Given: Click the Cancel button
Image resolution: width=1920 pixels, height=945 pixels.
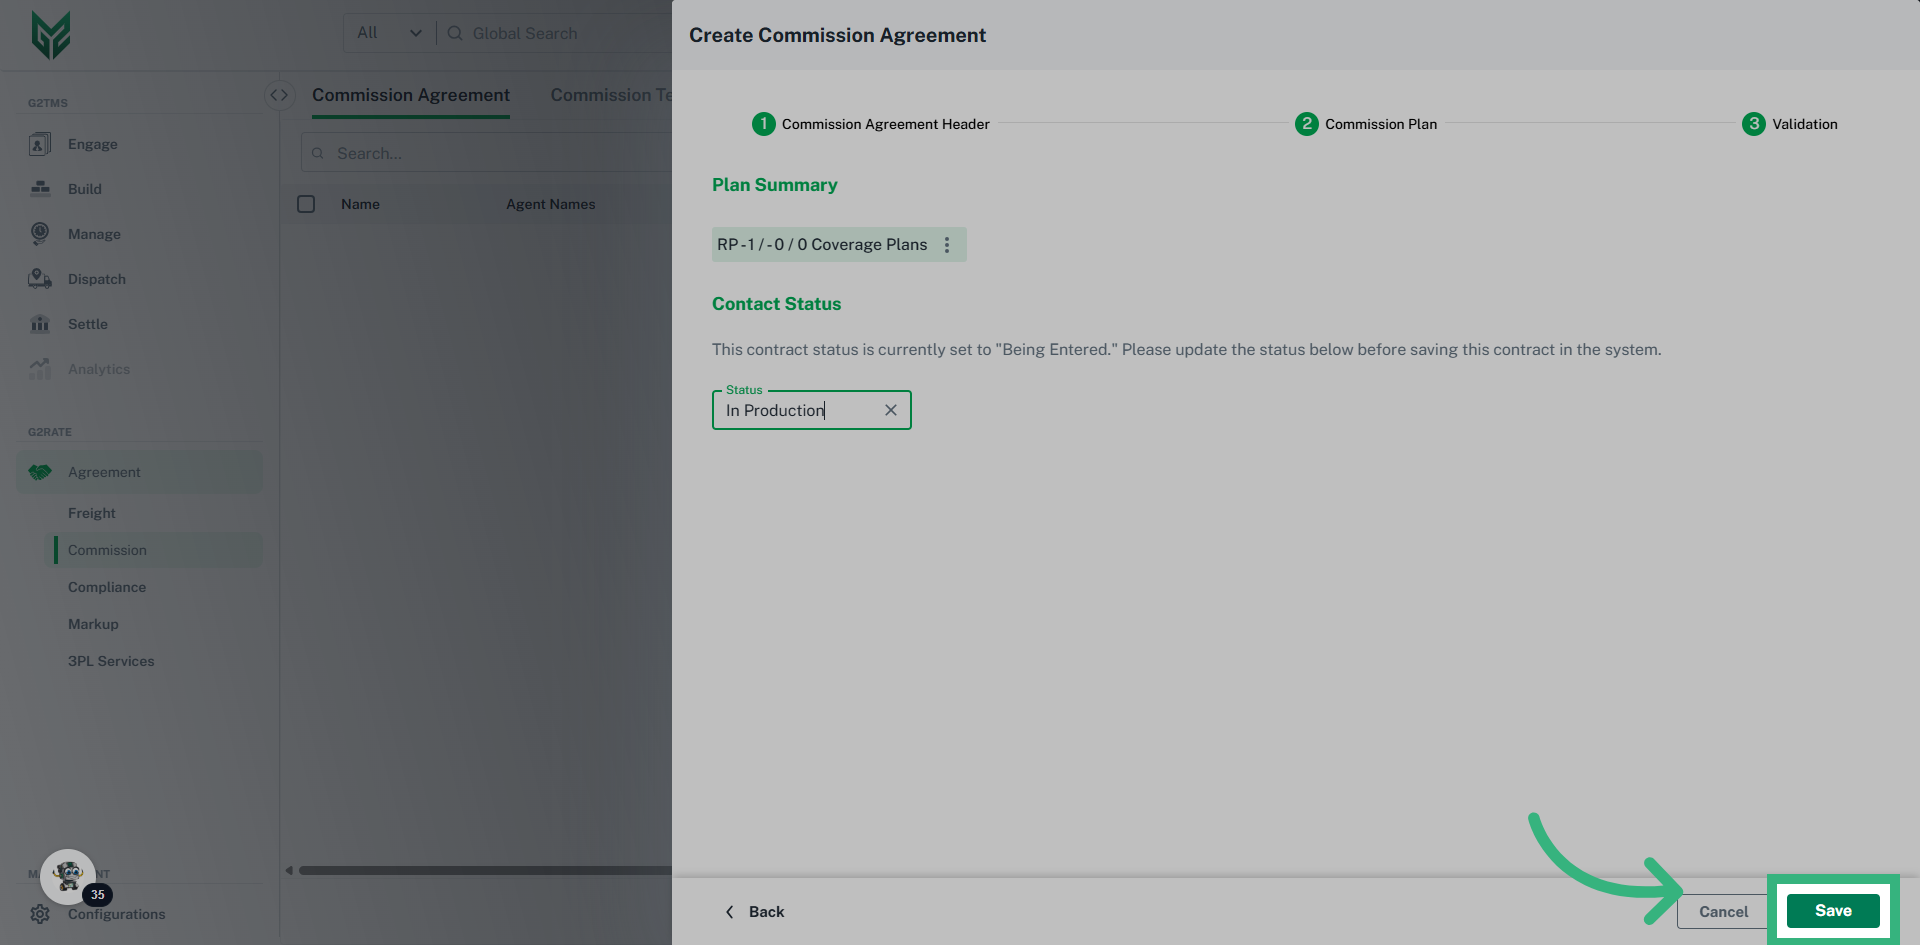Looking at the screenshot, I should coord(1722,911).
